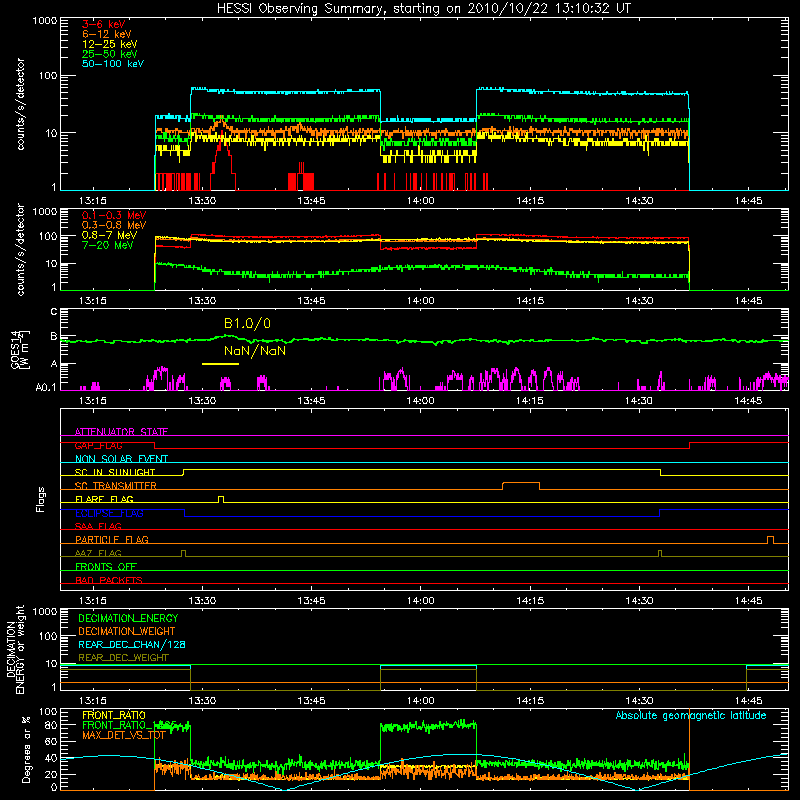Select the NON_SOLAR_EVENT flag label

click(121, 459)
